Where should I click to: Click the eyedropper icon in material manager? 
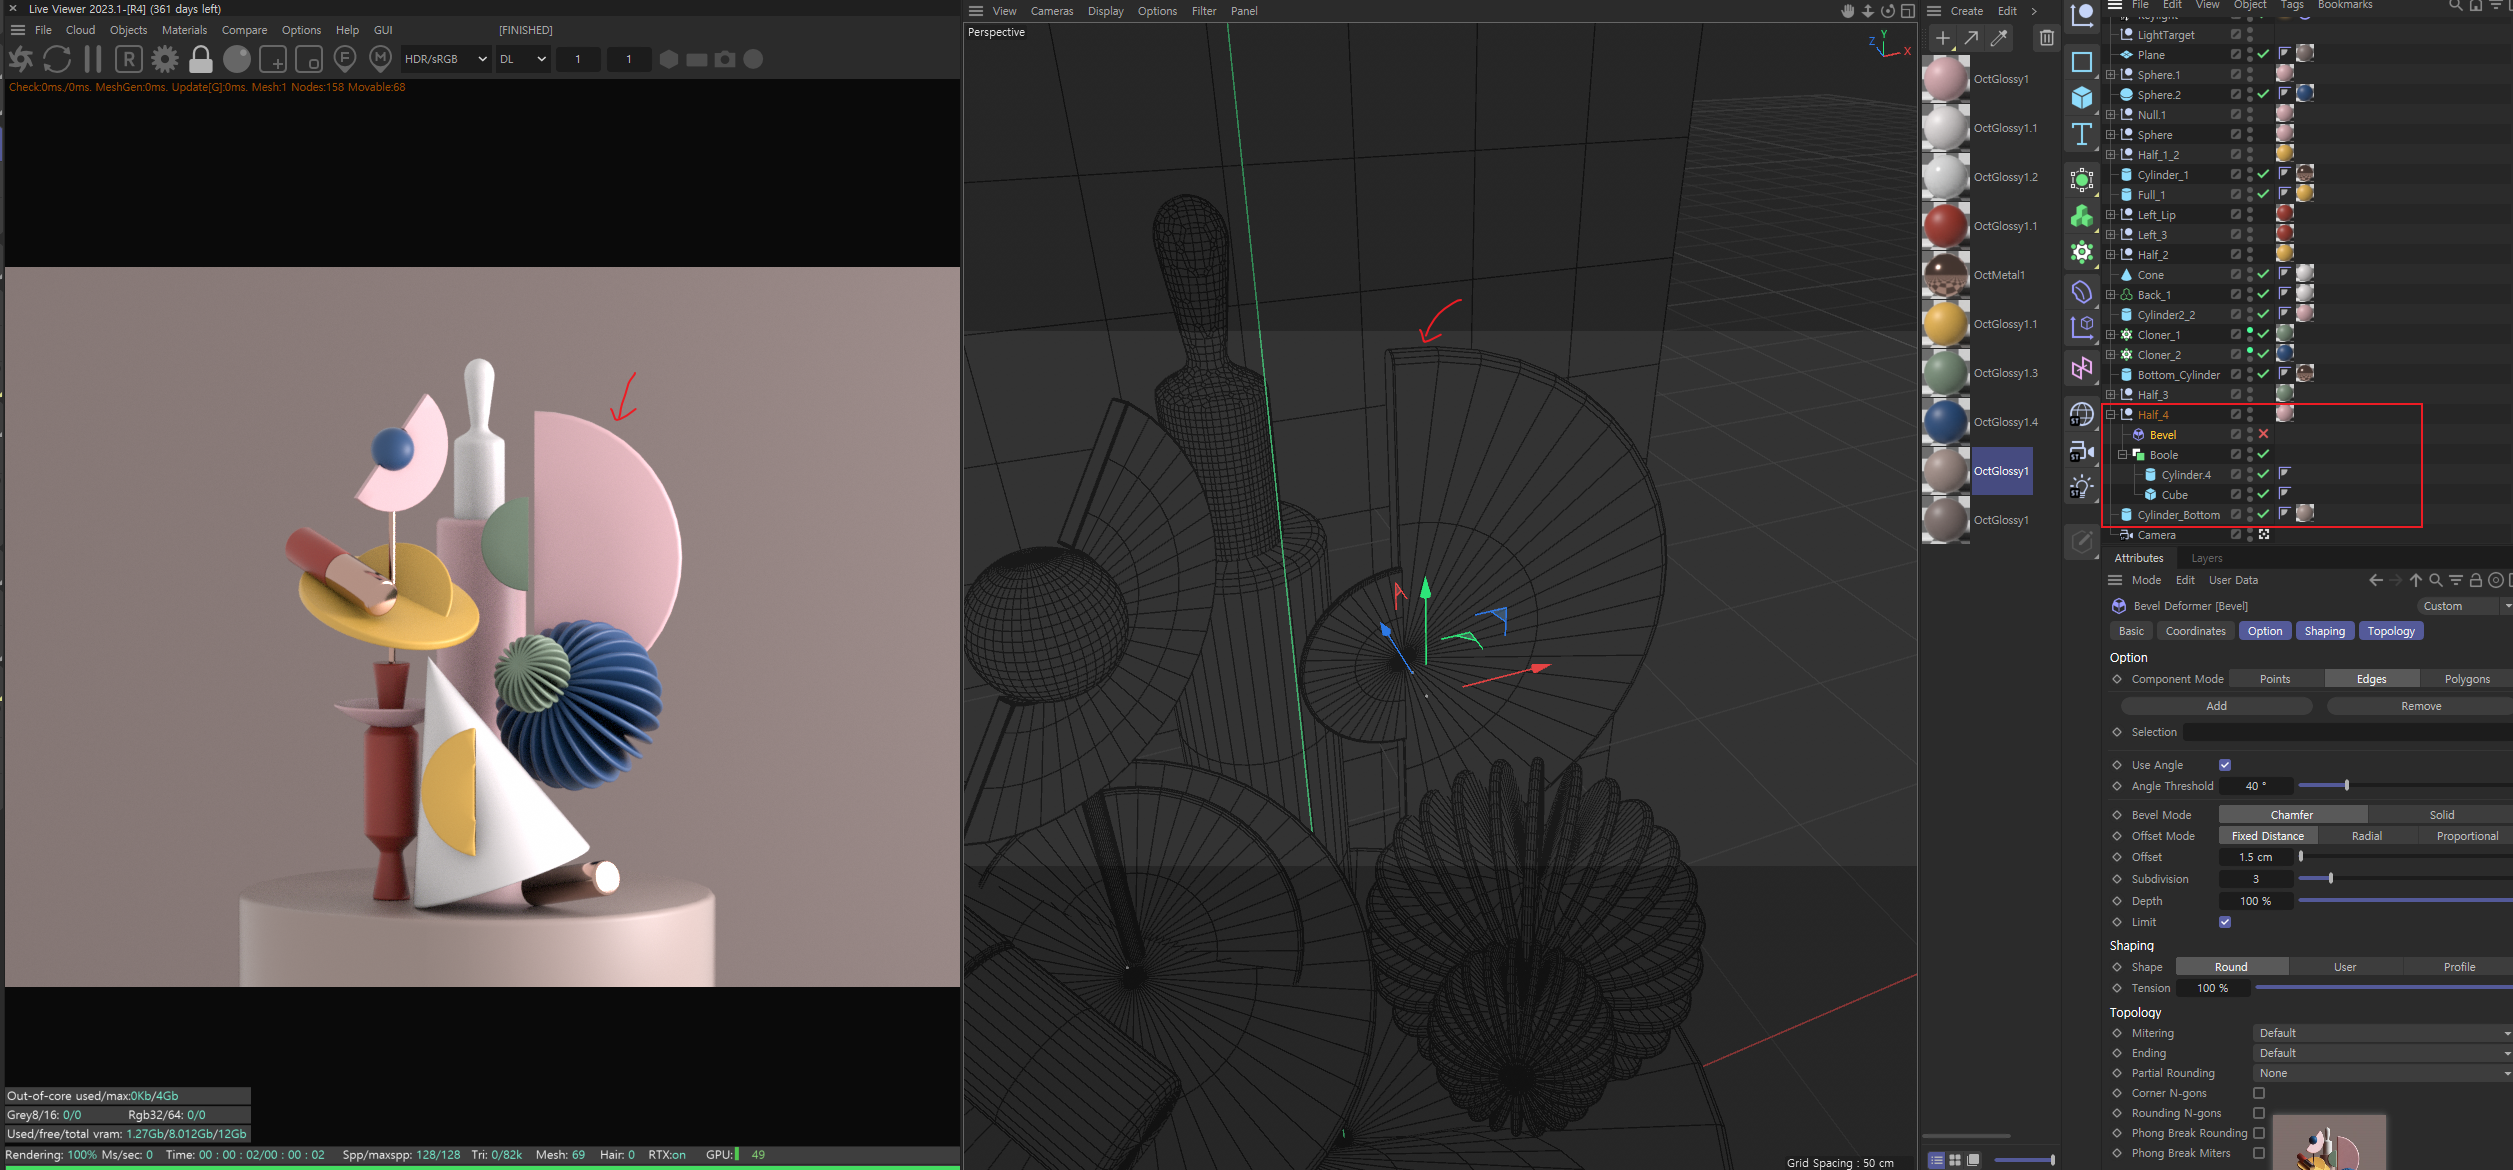(1999, 38)
